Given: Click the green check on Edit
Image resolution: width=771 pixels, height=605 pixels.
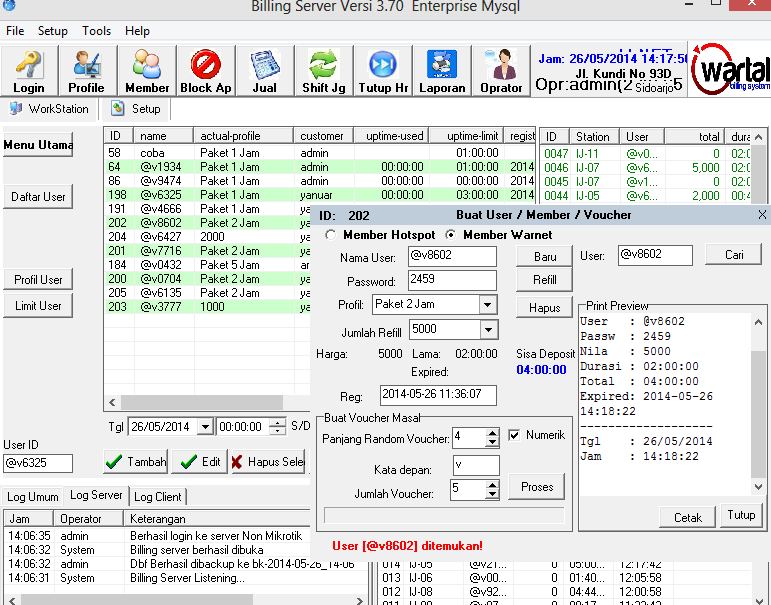Looking at the screenshot, I should [x=189, y=462].
